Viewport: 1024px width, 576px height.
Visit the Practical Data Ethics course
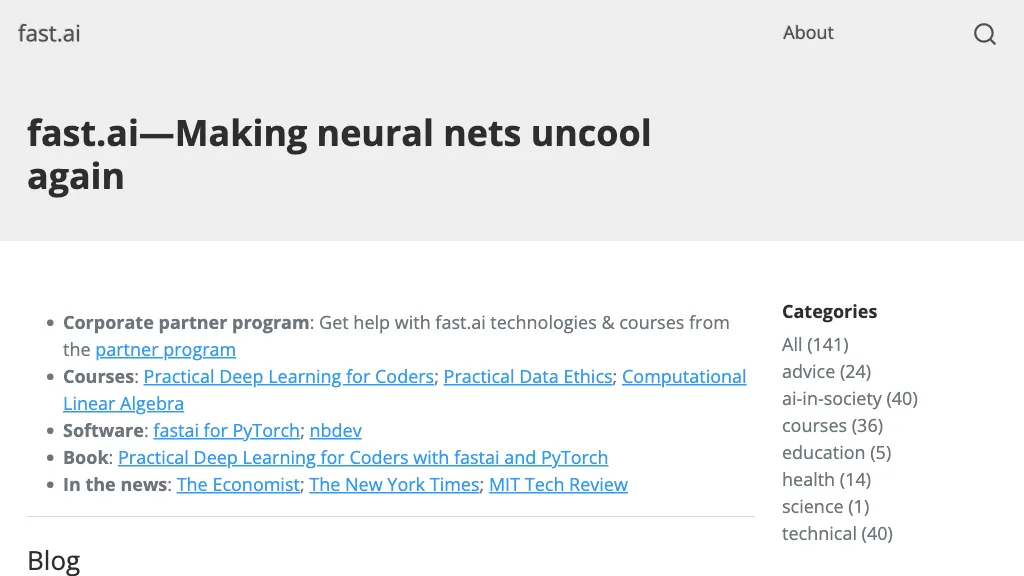coord(528,377)
